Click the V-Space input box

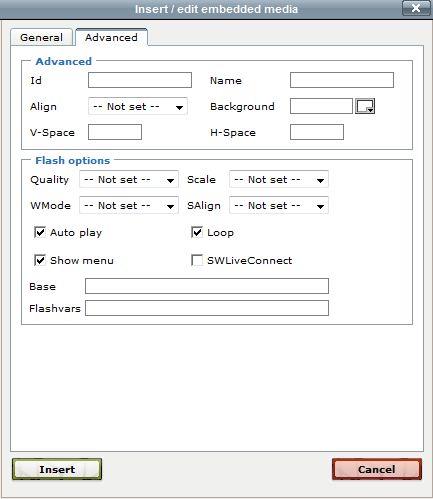(x=115, y=132)
